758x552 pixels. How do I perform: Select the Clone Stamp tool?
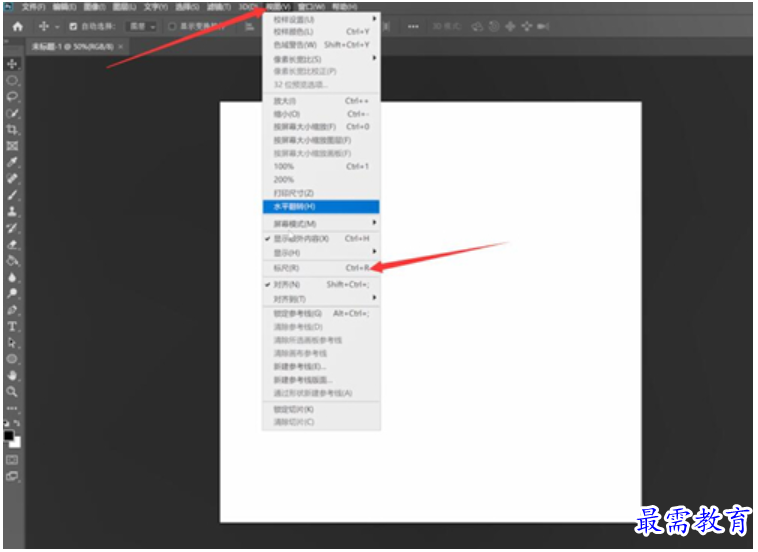[12, 211]
